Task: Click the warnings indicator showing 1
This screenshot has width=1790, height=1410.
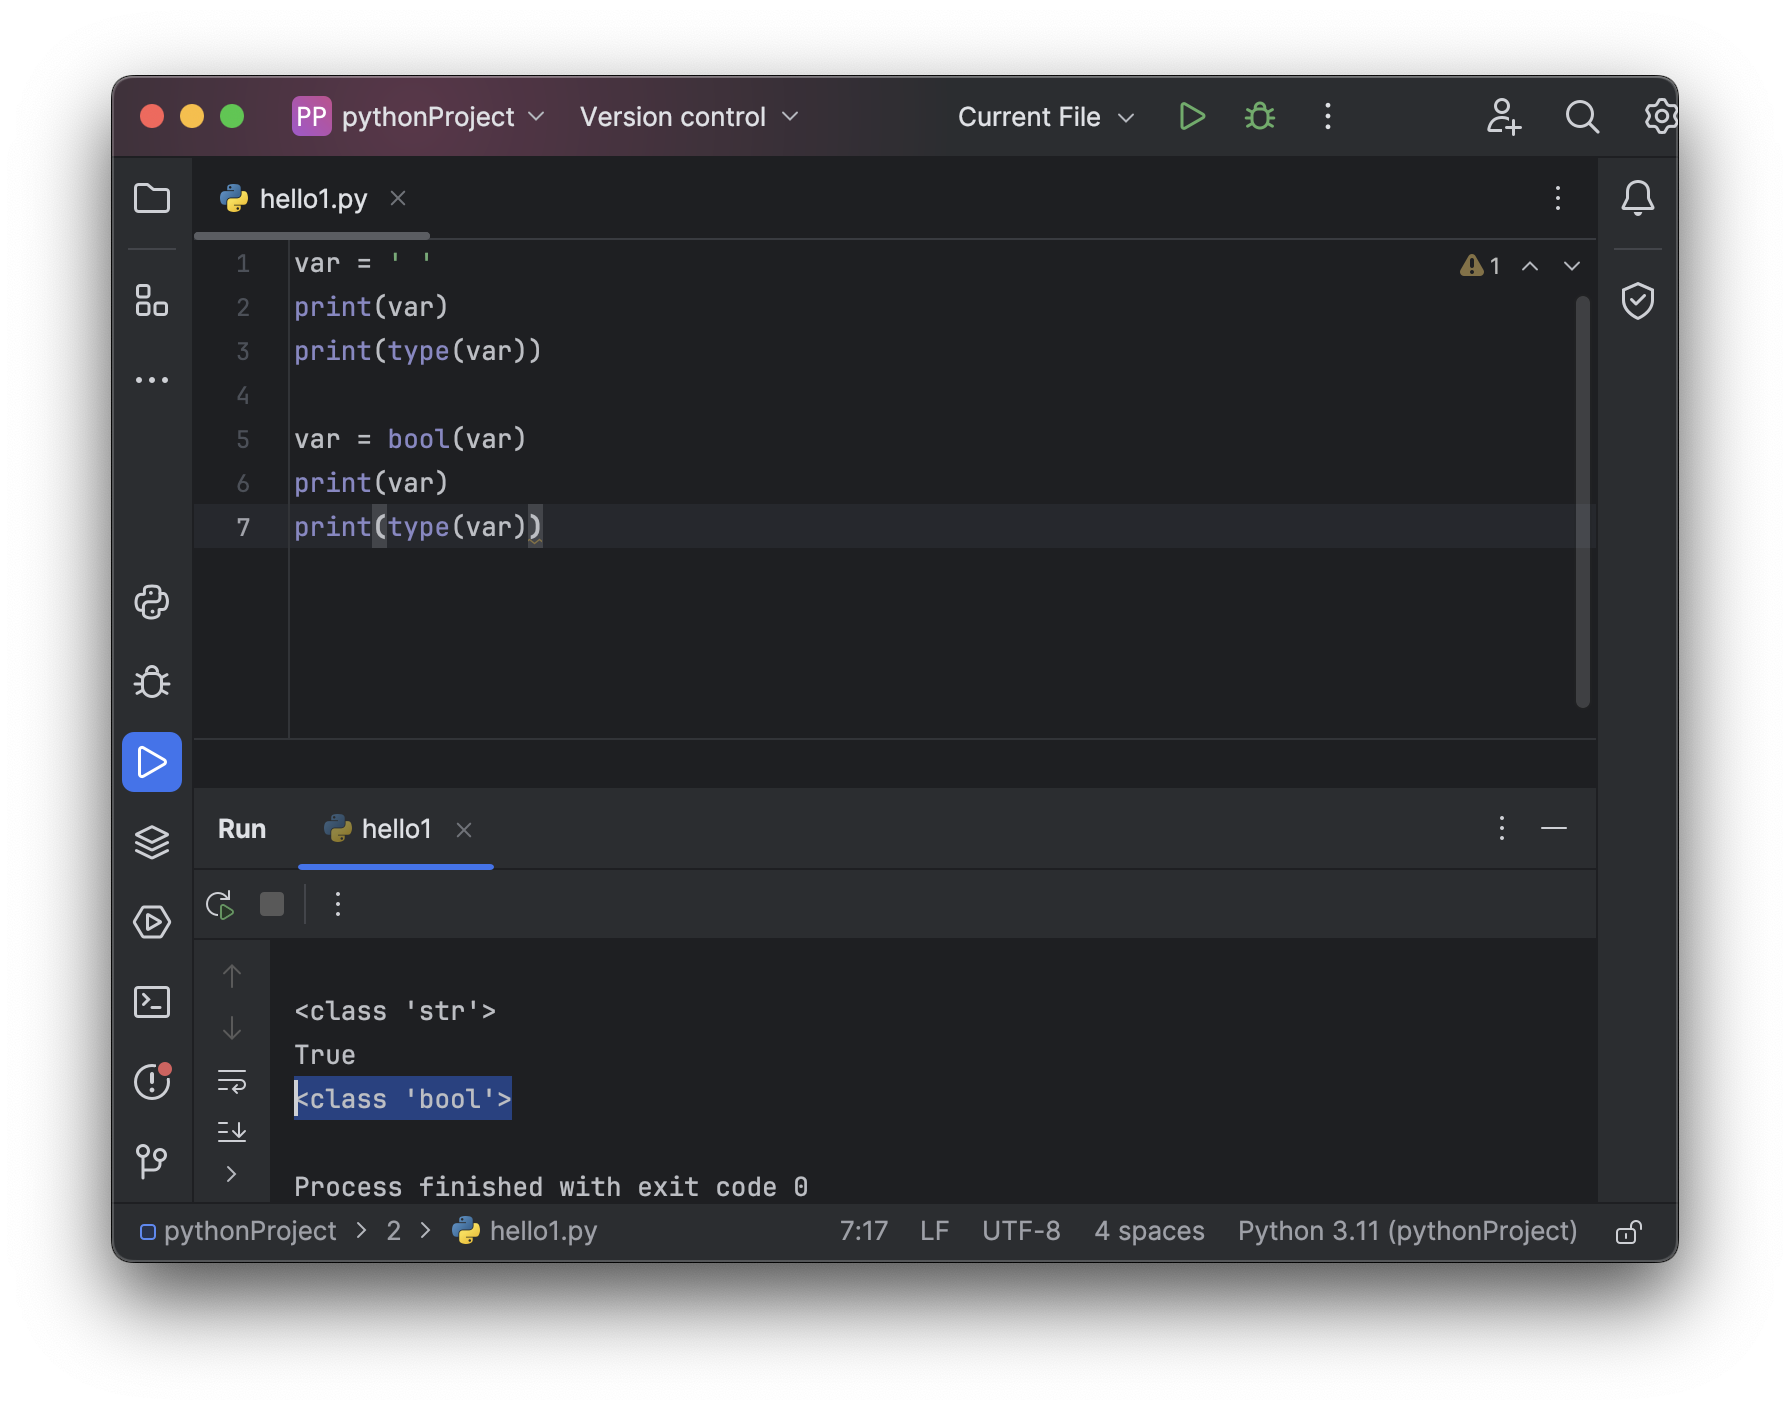Action: point(1480,266)
